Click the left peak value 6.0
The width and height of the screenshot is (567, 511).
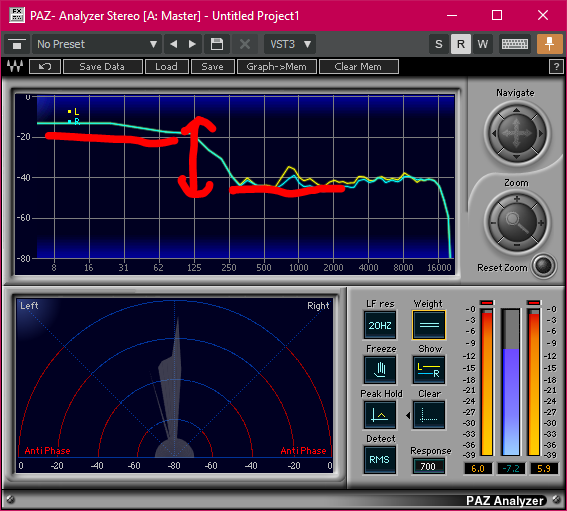click(x=478, y=468)
